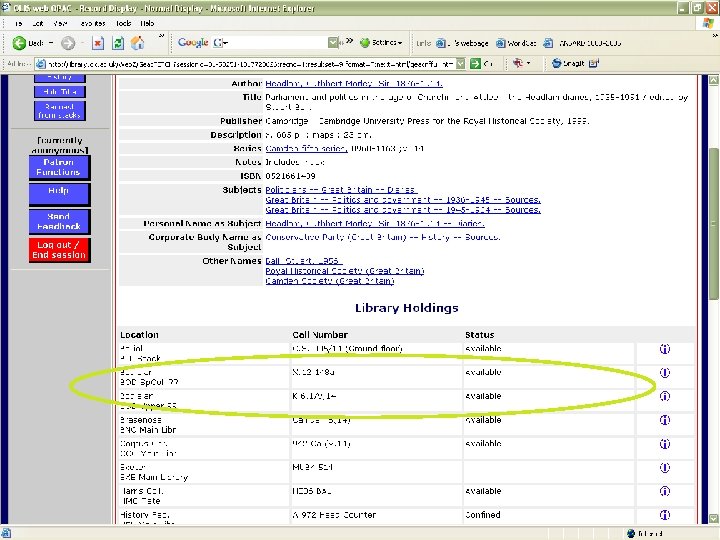Open the Camden fifth series link
This screenshot has width=720, height=540.
click(306, 148)
